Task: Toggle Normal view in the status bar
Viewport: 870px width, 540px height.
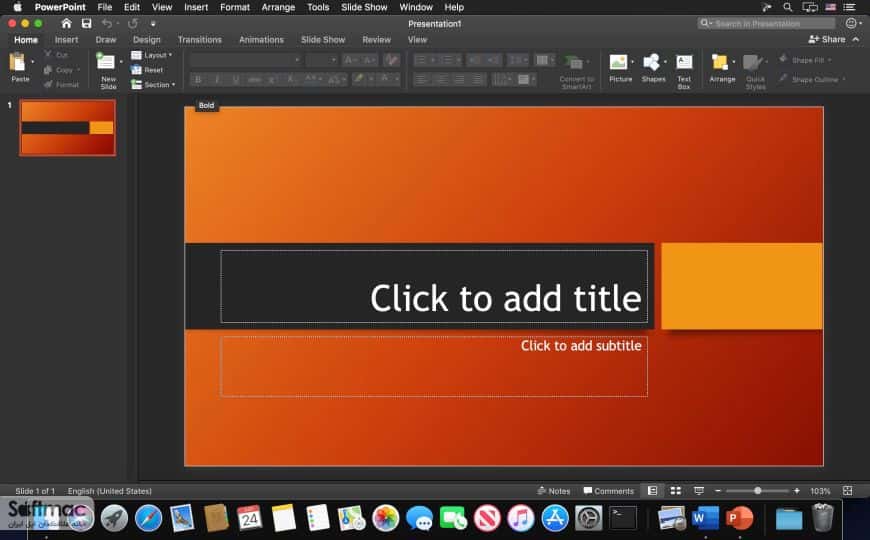Action: tap(652, 491)
